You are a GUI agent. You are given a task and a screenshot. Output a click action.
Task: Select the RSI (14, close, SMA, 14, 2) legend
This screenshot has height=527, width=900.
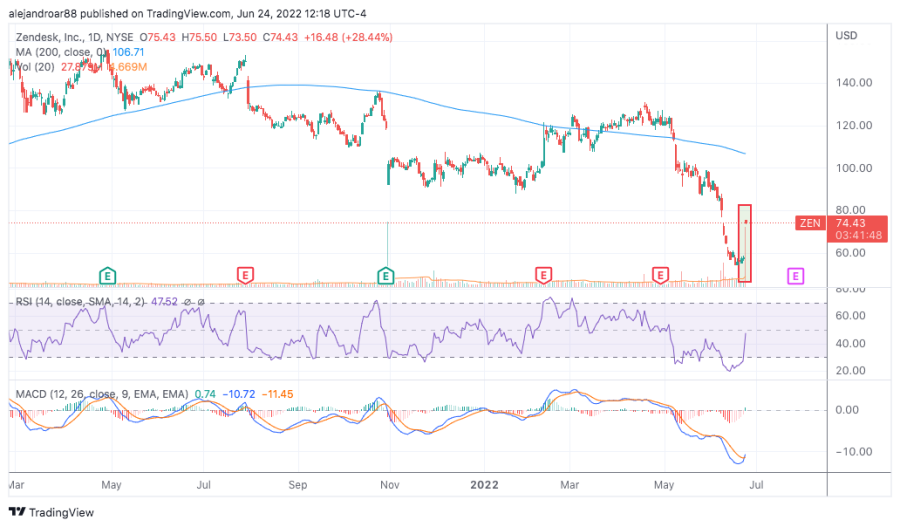point(80,301)
